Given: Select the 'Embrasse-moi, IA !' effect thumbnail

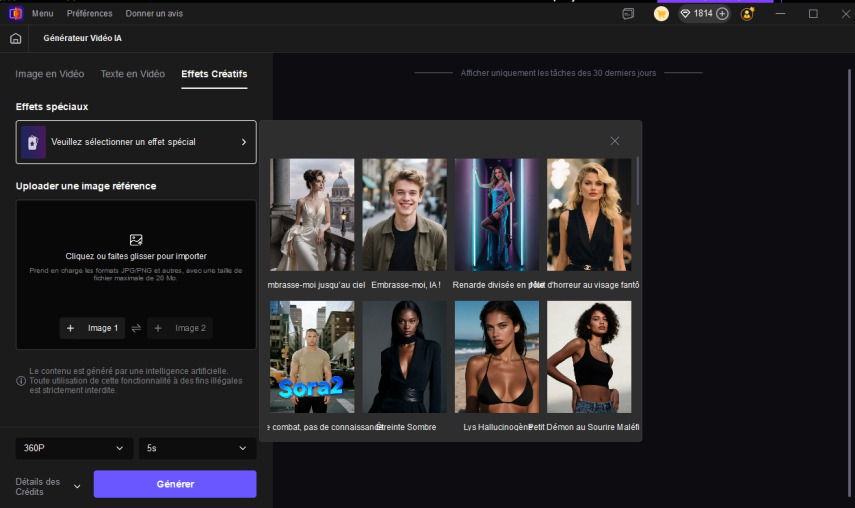Looking at the screenshot, I should point(404,215).
